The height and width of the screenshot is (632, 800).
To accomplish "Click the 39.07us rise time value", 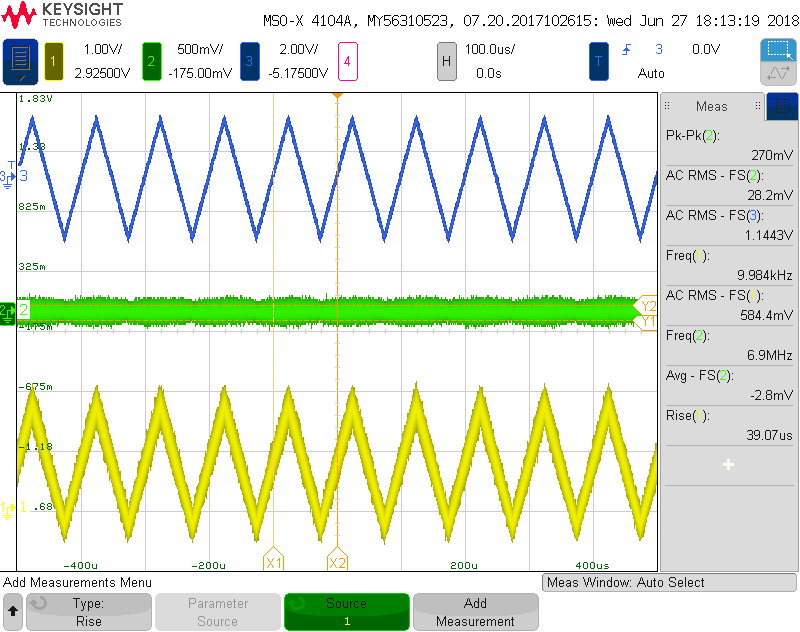I will click(x=769, y=435).
